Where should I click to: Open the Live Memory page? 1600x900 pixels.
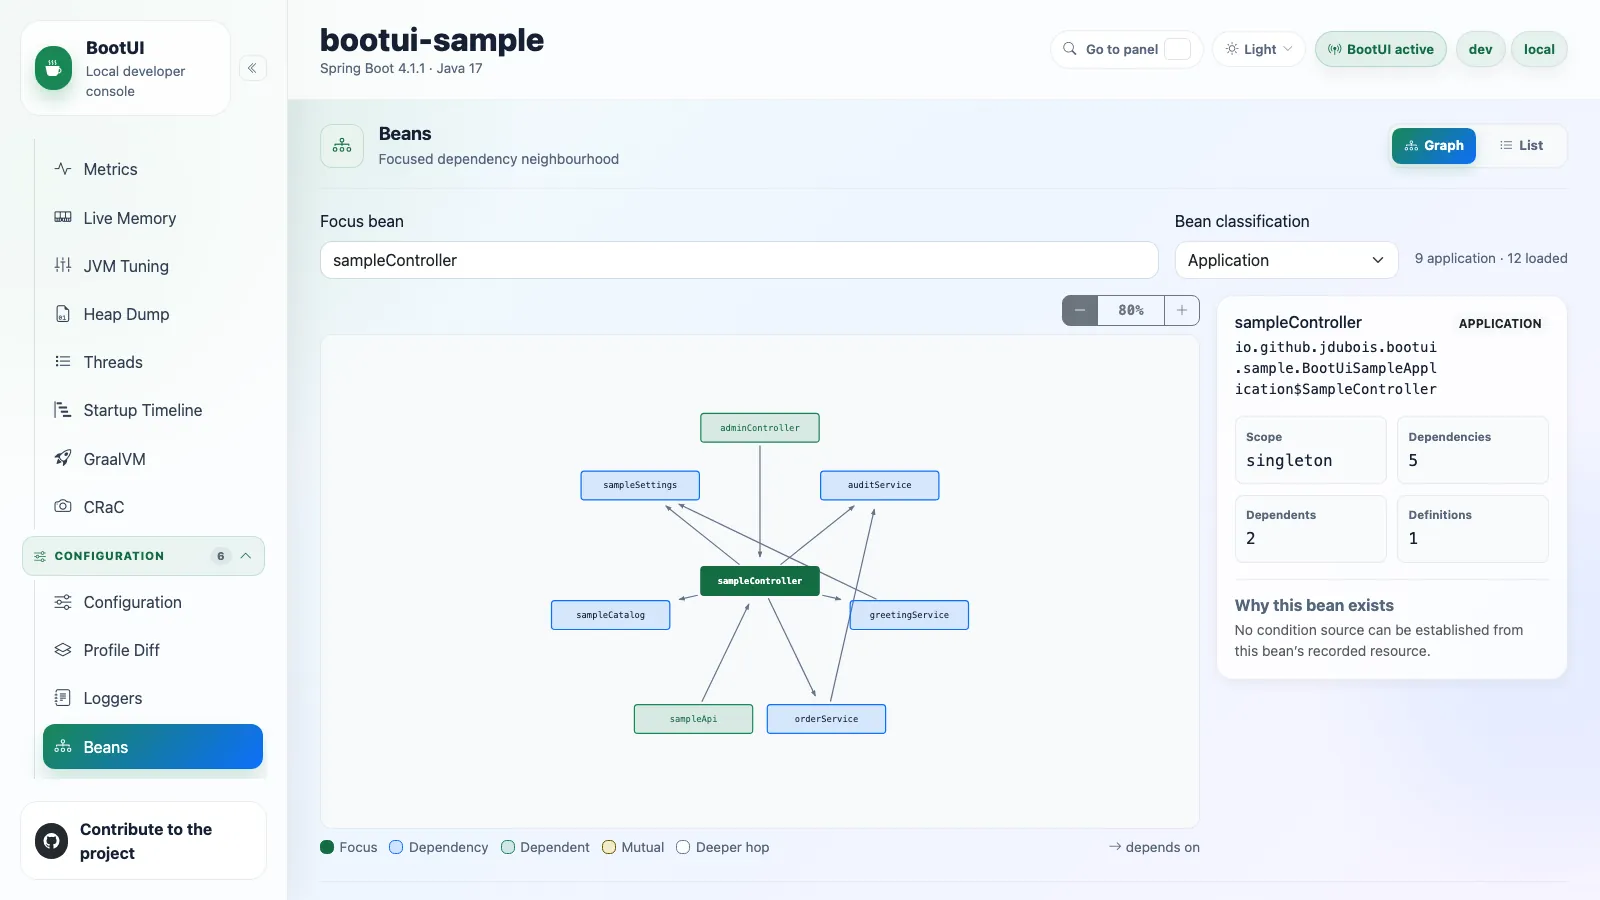tap(153, 218)
